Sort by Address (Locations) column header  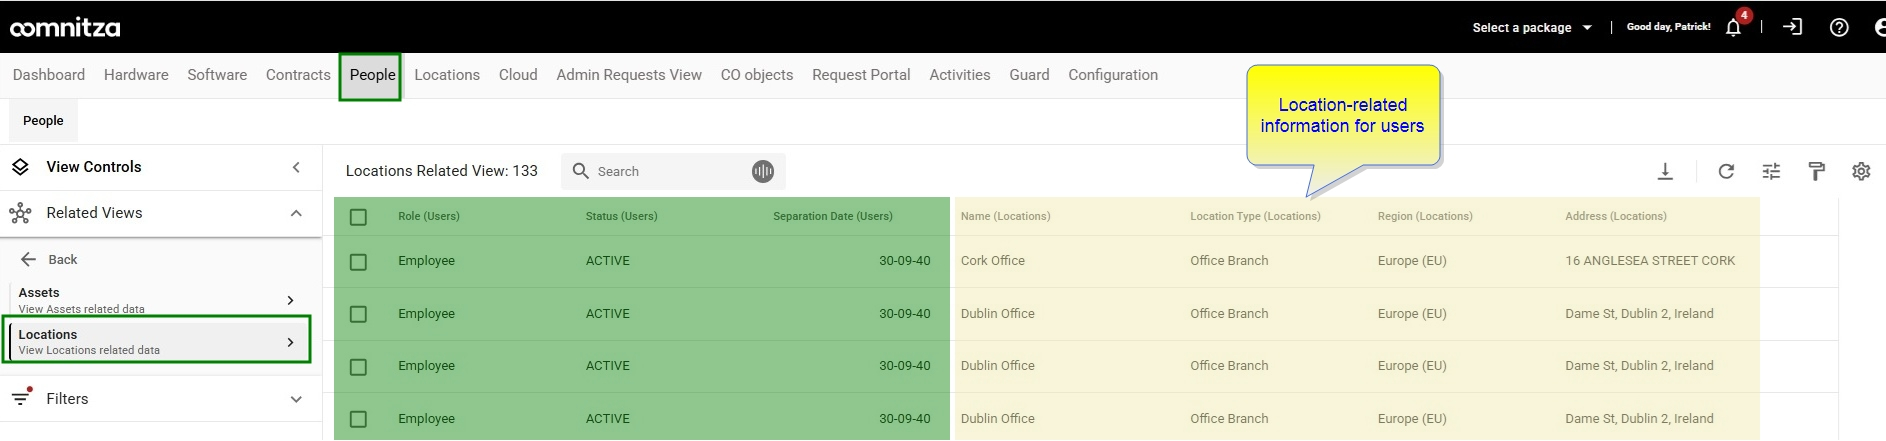pyautogui.click(x=1616, y=216)
